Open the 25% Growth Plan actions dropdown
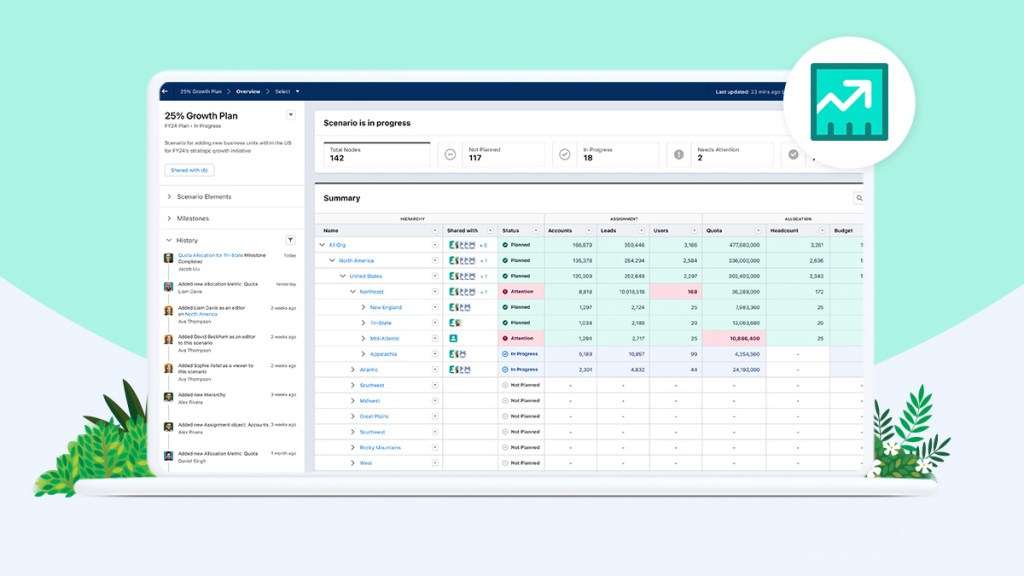The width and height of the screenshot is (1024, 576). [291, 115]
